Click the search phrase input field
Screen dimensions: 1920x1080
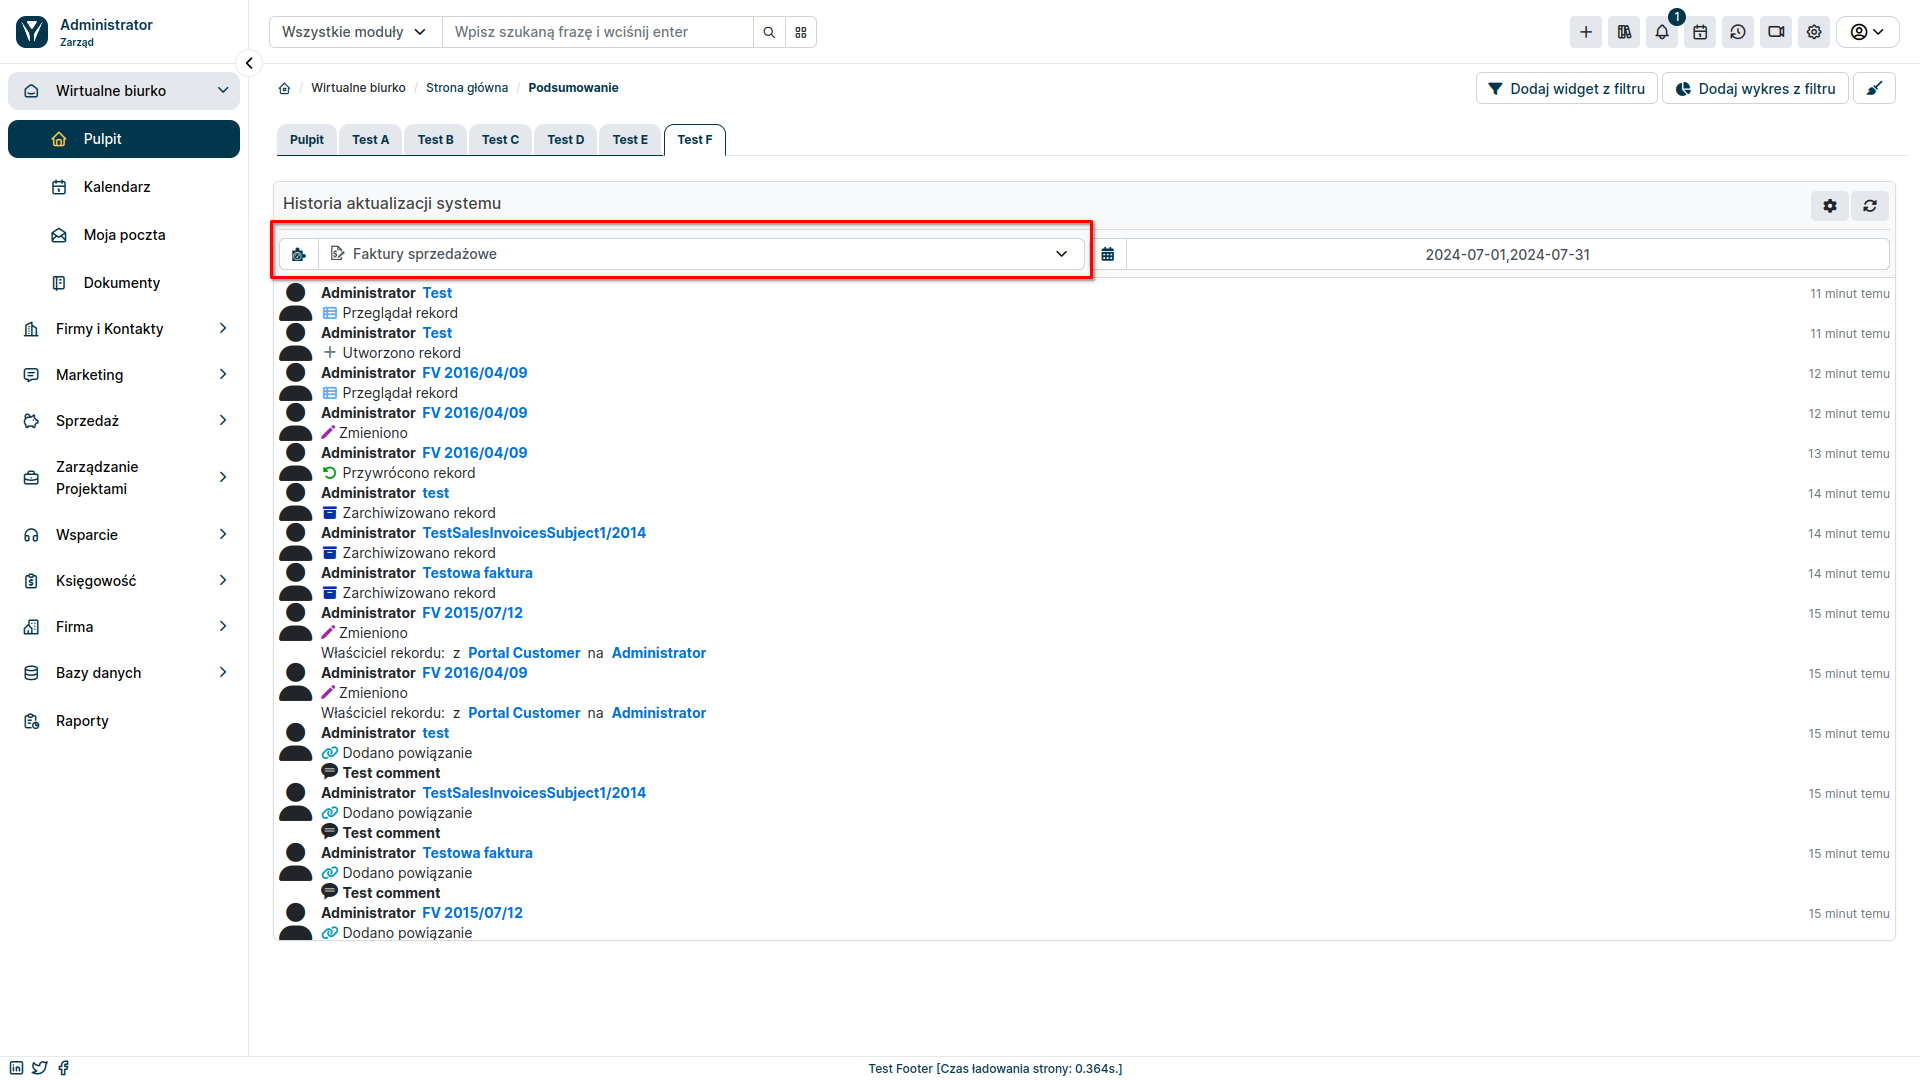(598, 32)
